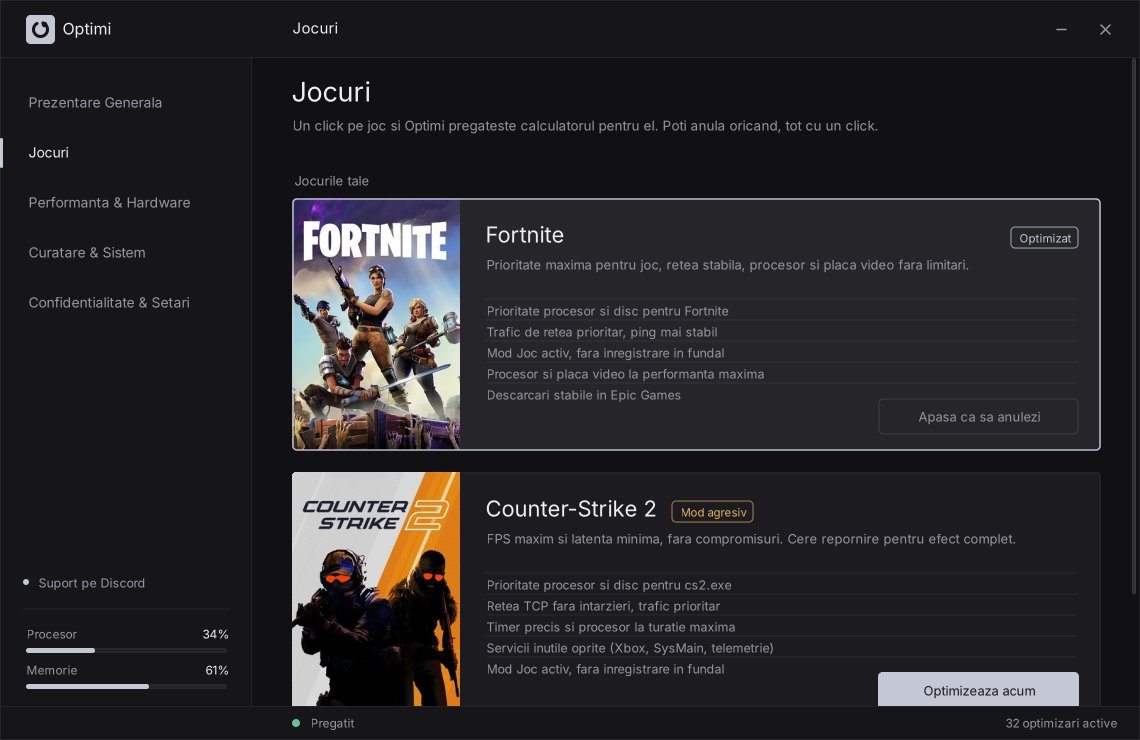Go to Performanta & Hardware

[109, 203]
